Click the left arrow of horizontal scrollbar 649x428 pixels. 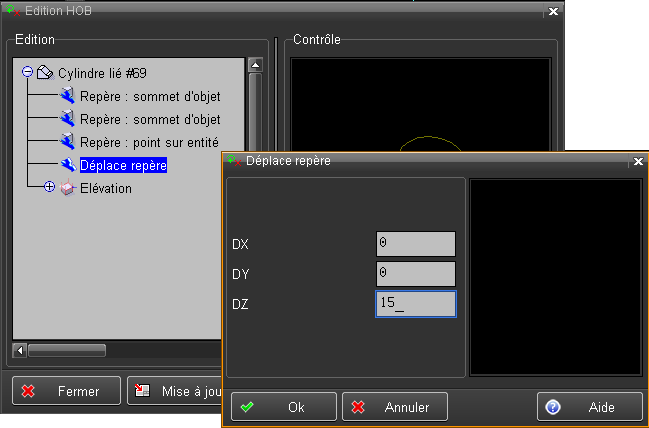20,351
